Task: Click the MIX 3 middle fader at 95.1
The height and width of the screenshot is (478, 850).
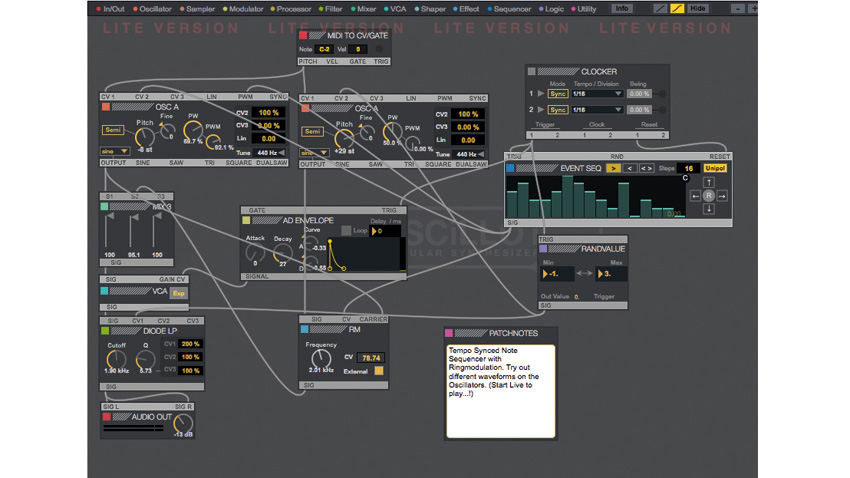Action: 133,217
